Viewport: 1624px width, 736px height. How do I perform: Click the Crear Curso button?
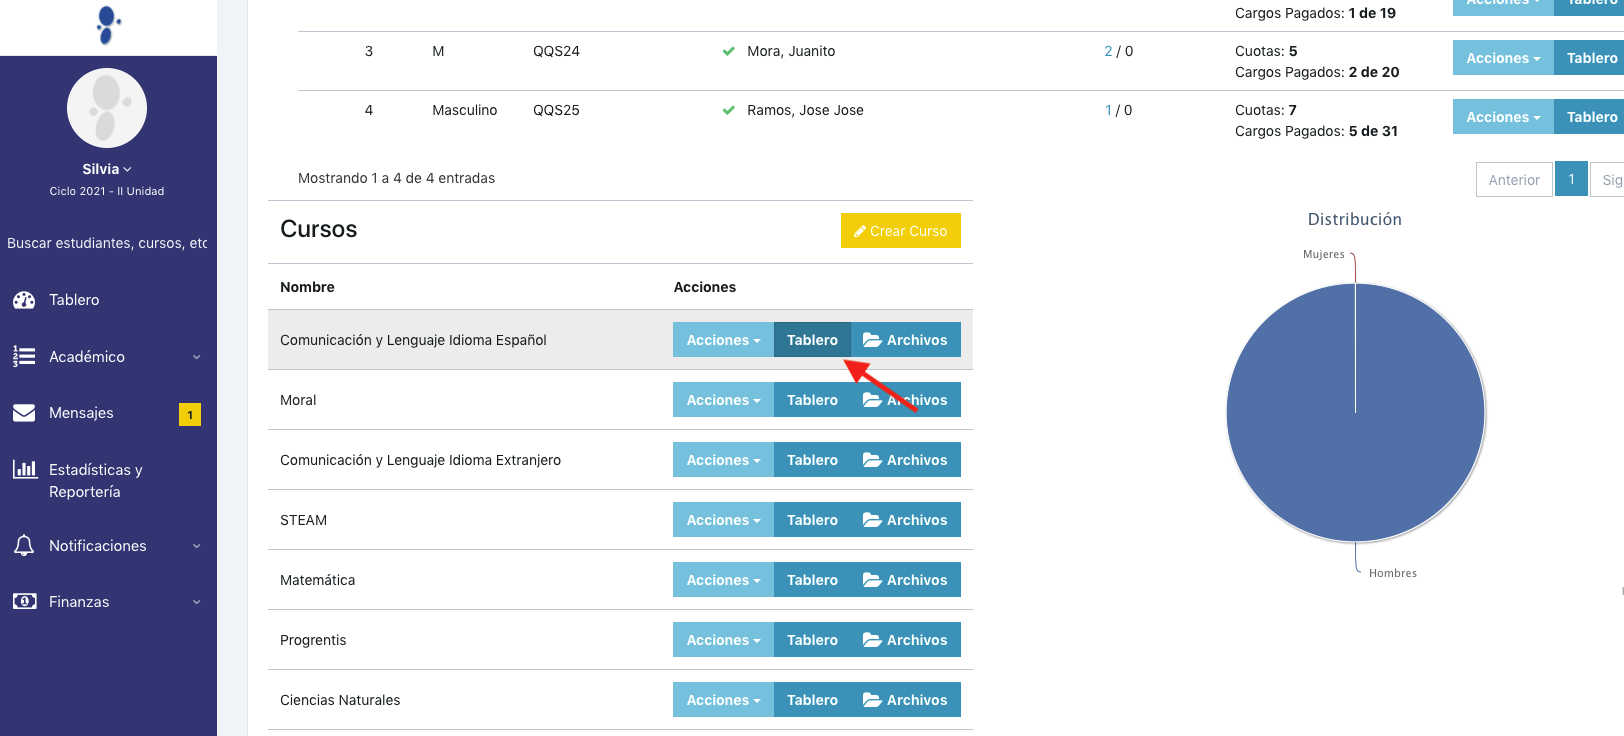click(x=901, y=230)
